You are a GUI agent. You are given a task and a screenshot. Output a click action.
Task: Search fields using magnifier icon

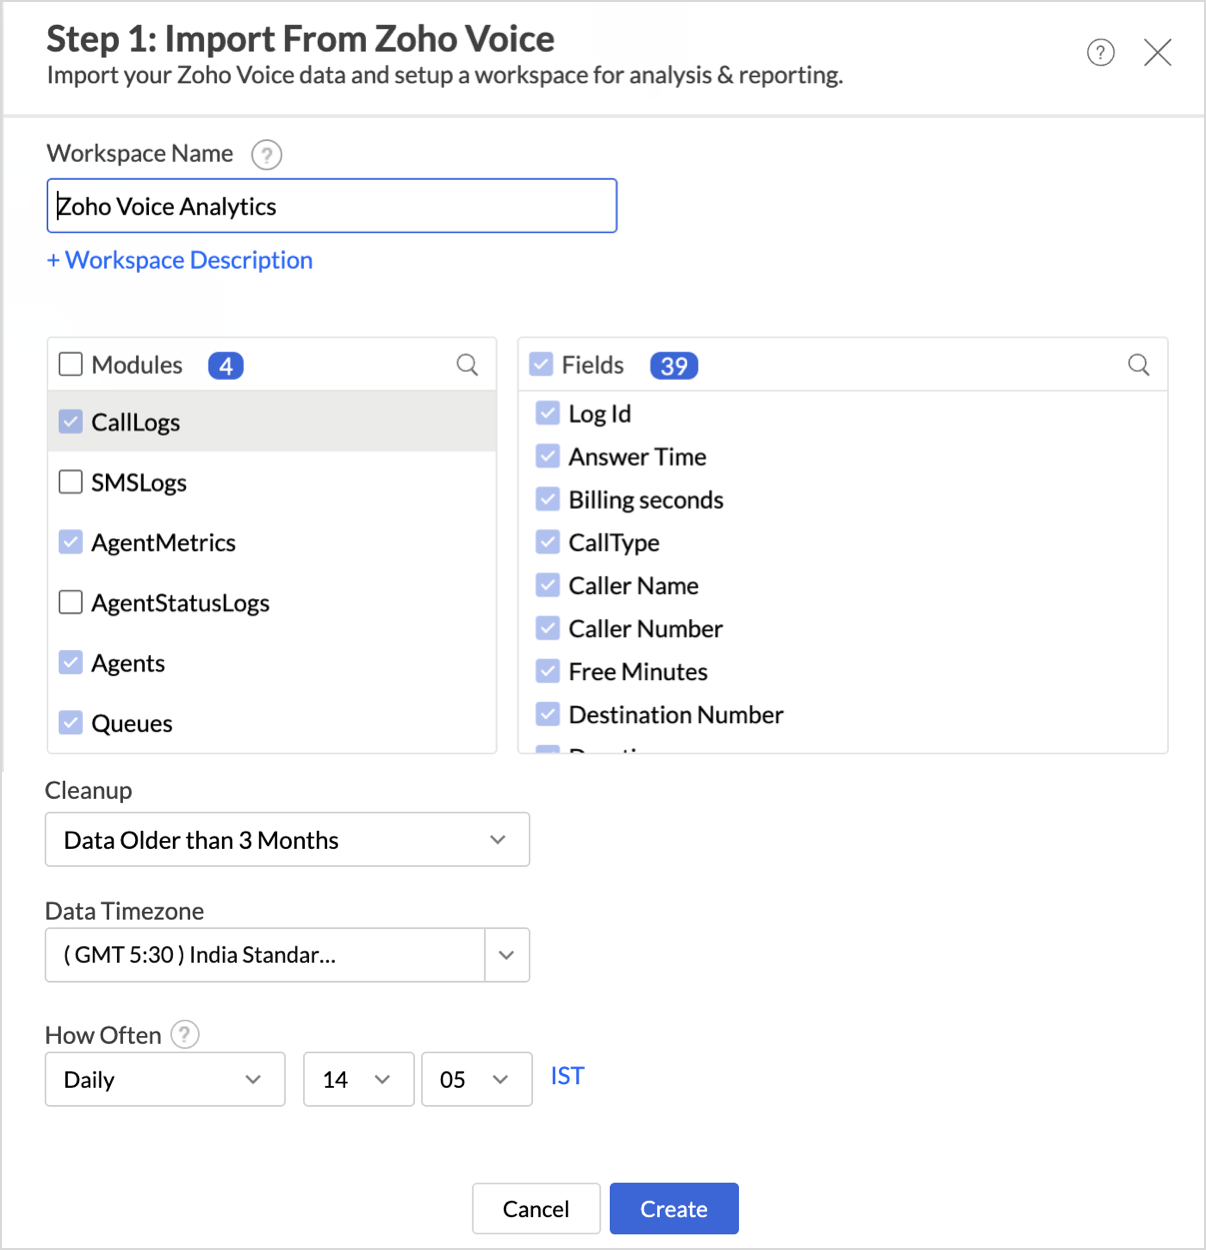(1138, 365)
